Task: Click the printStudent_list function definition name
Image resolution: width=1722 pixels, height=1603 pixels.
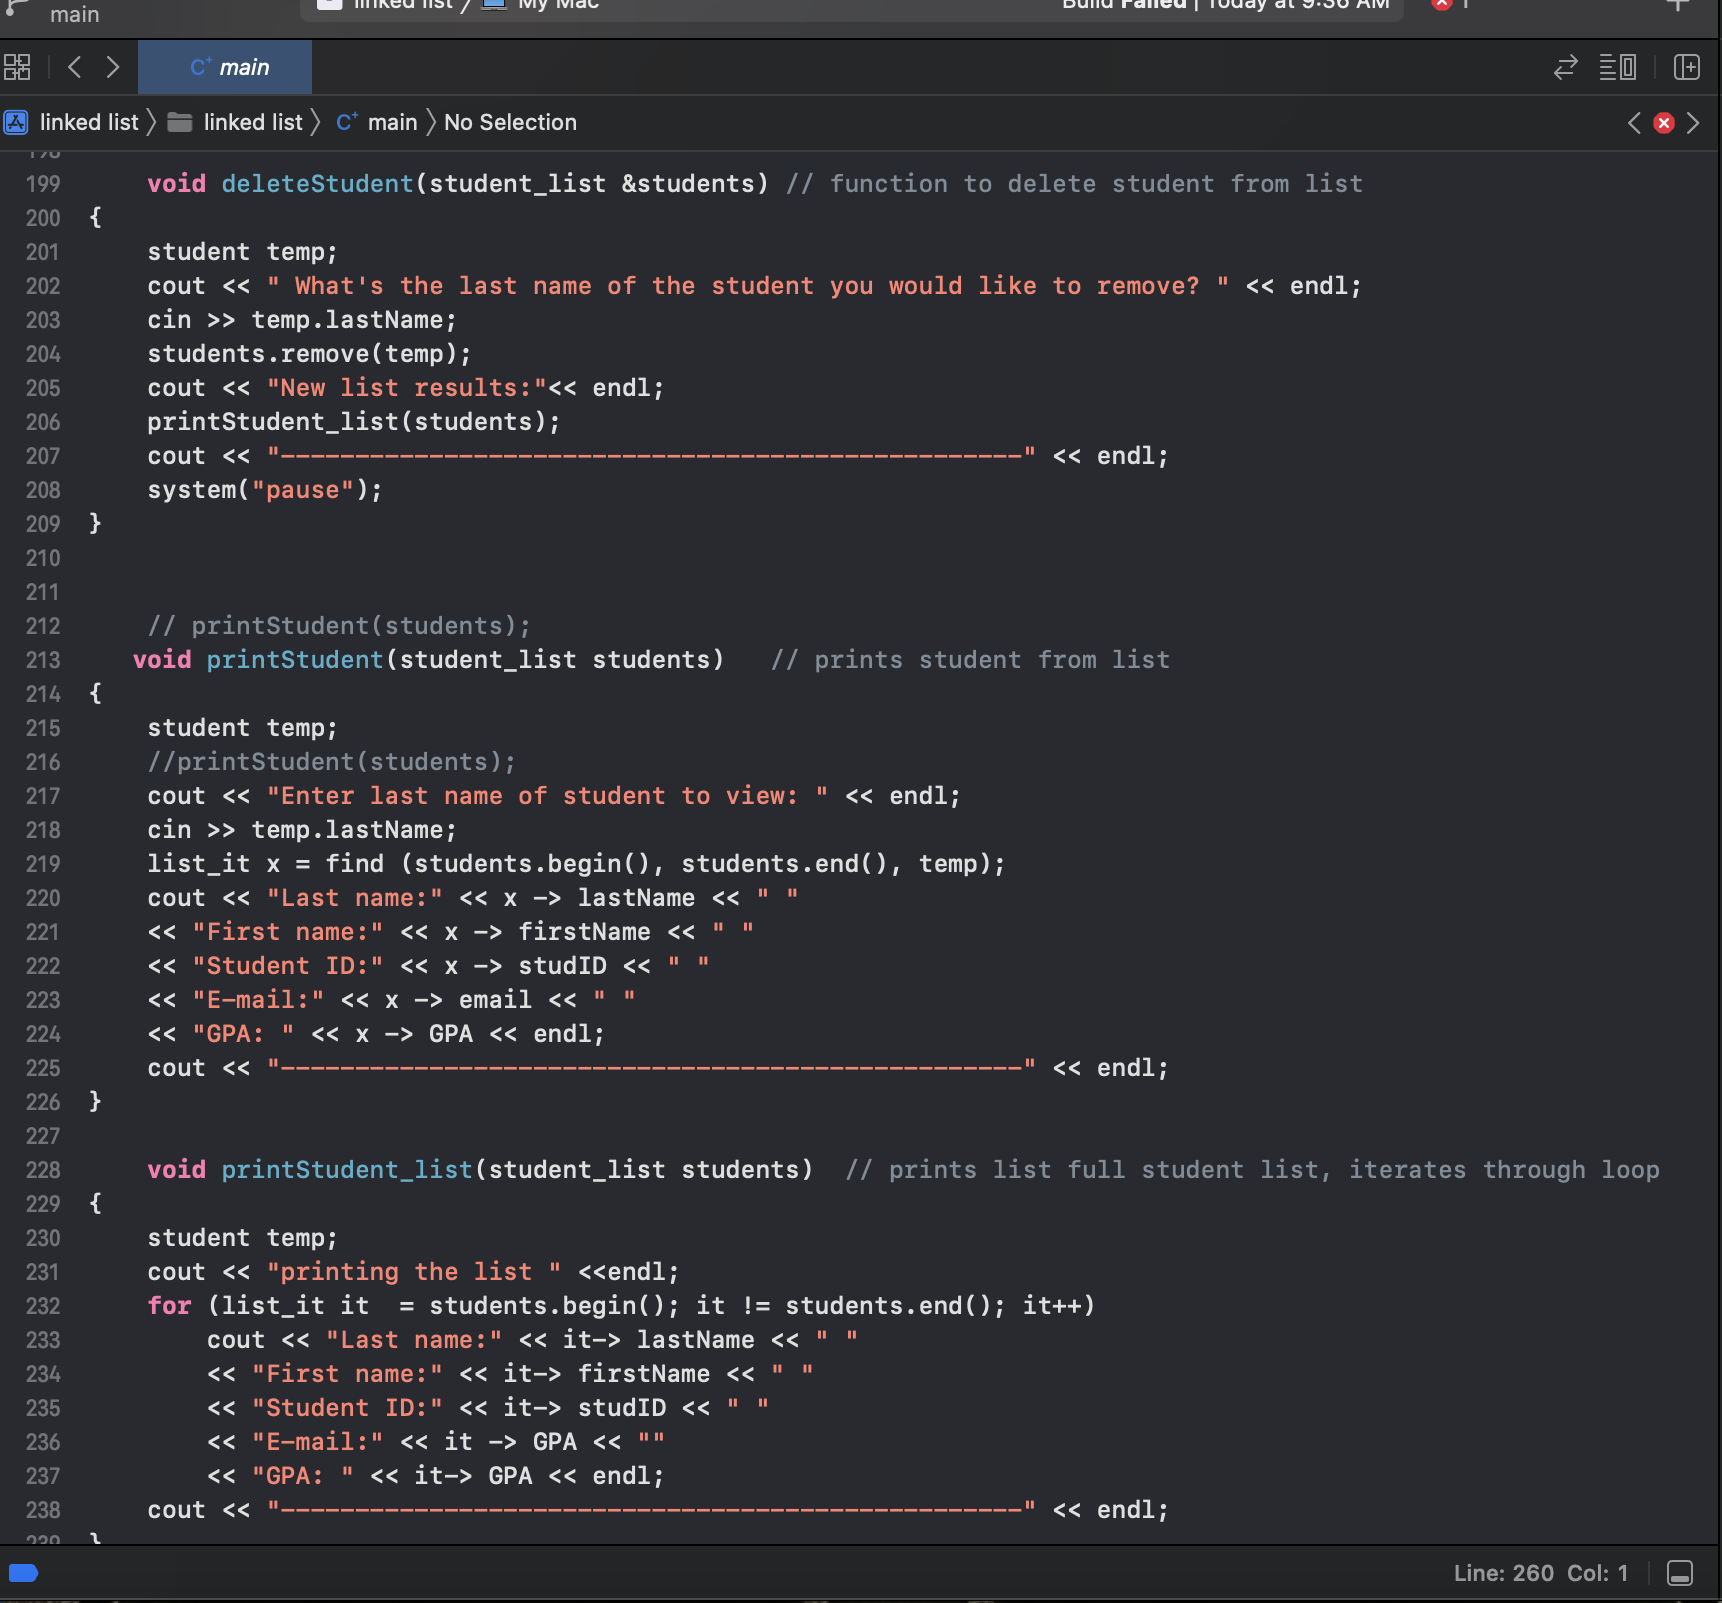Action: coord(347,1170)
